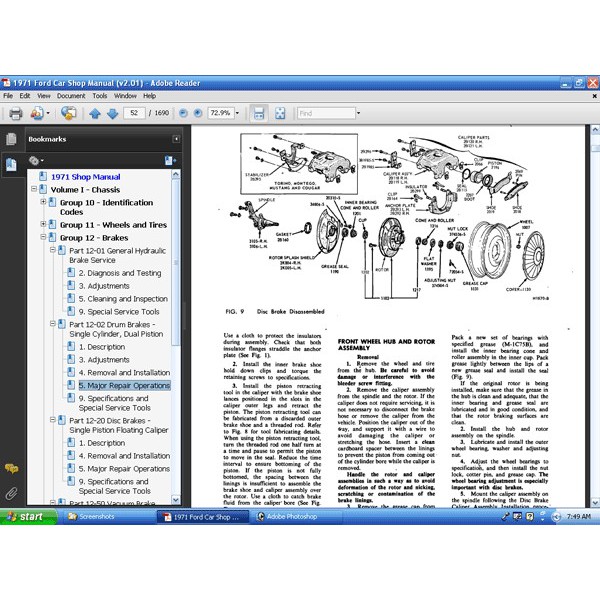The width and height of the screenshot is (600, 600).
Task: Click the Windows start button
Action: pos(28,517)
